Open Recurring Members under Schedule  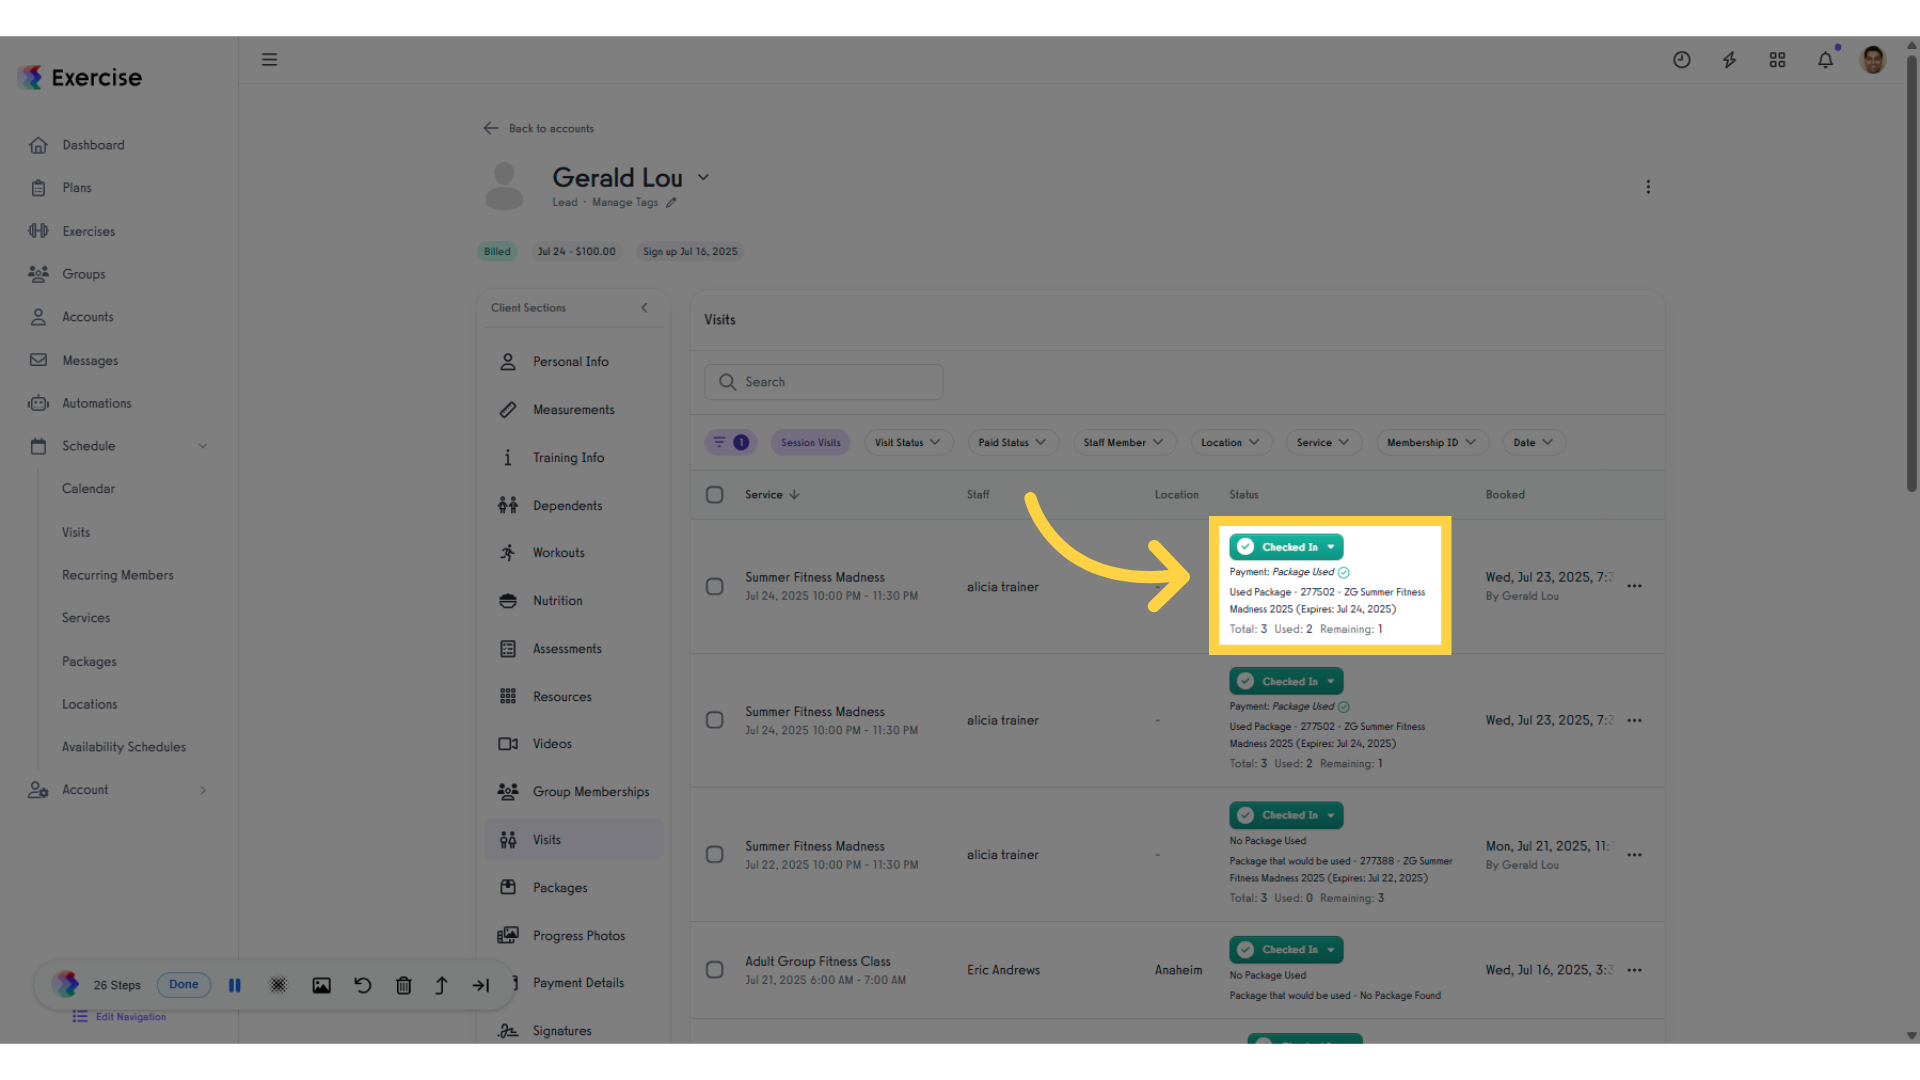click(118, 575)
